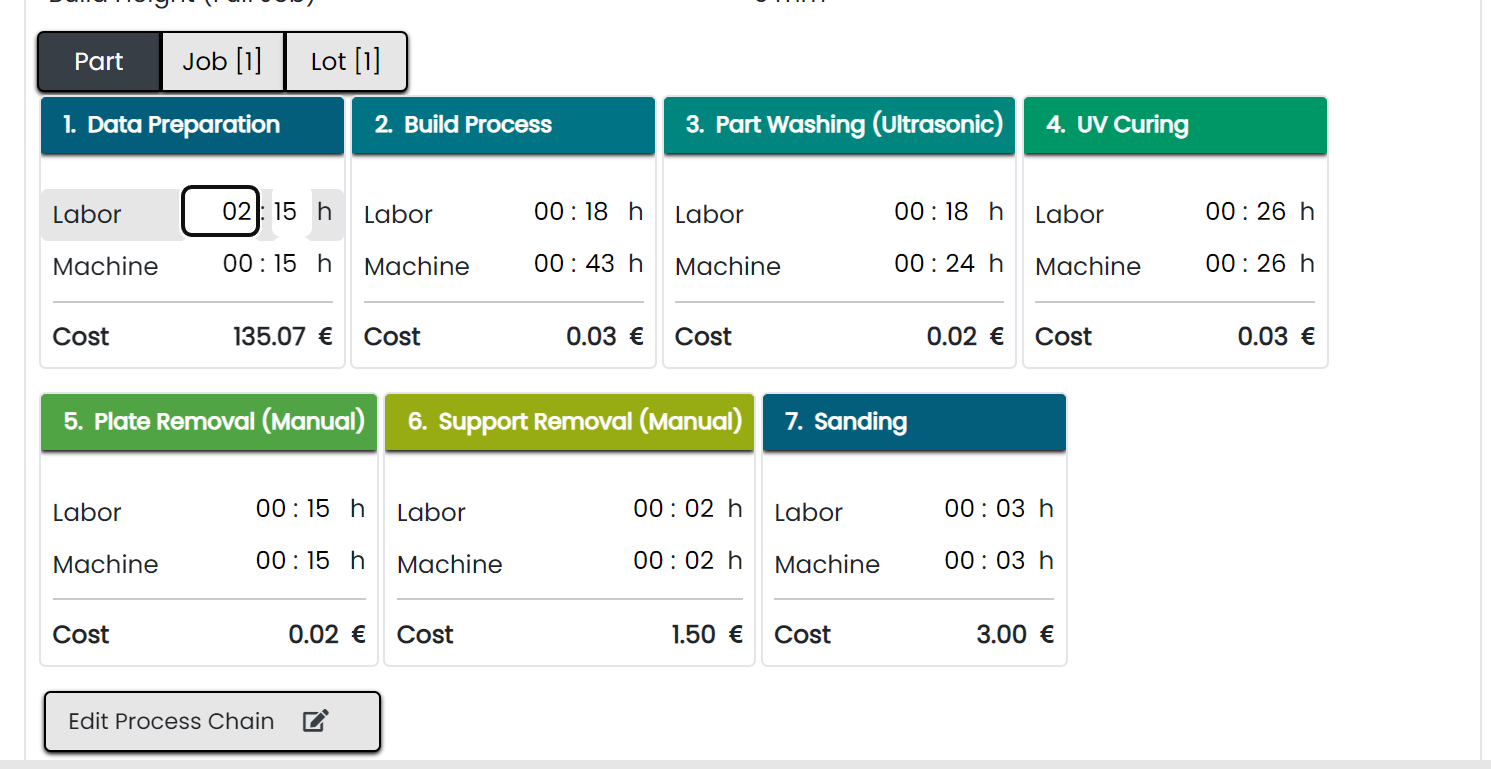Screen dimensions: 1491x769
Task: Open the Lot [1] tab
Action: pyautogui.click(x=346, y=62)
